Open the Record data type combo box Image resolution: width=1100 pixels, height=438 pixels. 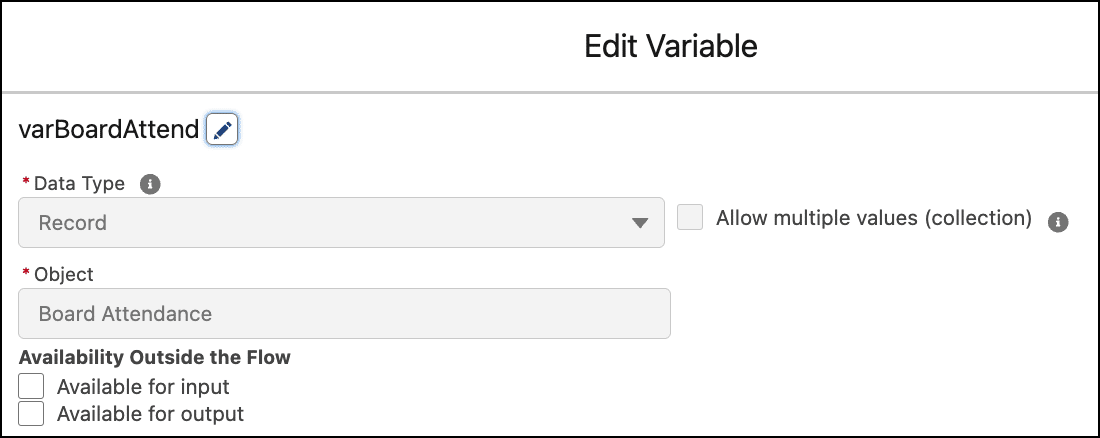pos(341,223)
